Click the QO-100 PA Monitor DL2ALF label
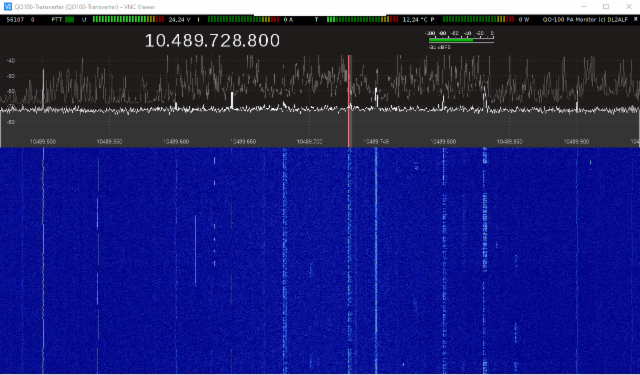 pyautogui.click(x=585, y=20)
